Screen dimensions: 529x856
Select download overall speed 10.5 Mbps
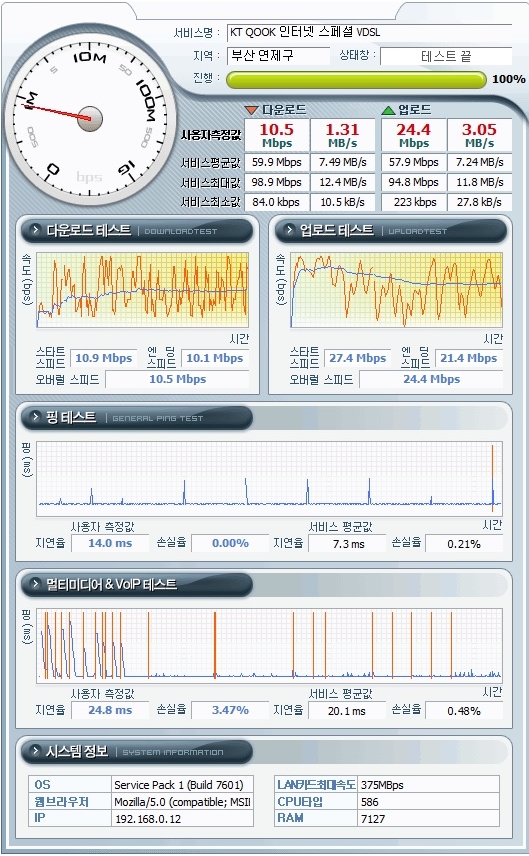[x=177, y=379]
